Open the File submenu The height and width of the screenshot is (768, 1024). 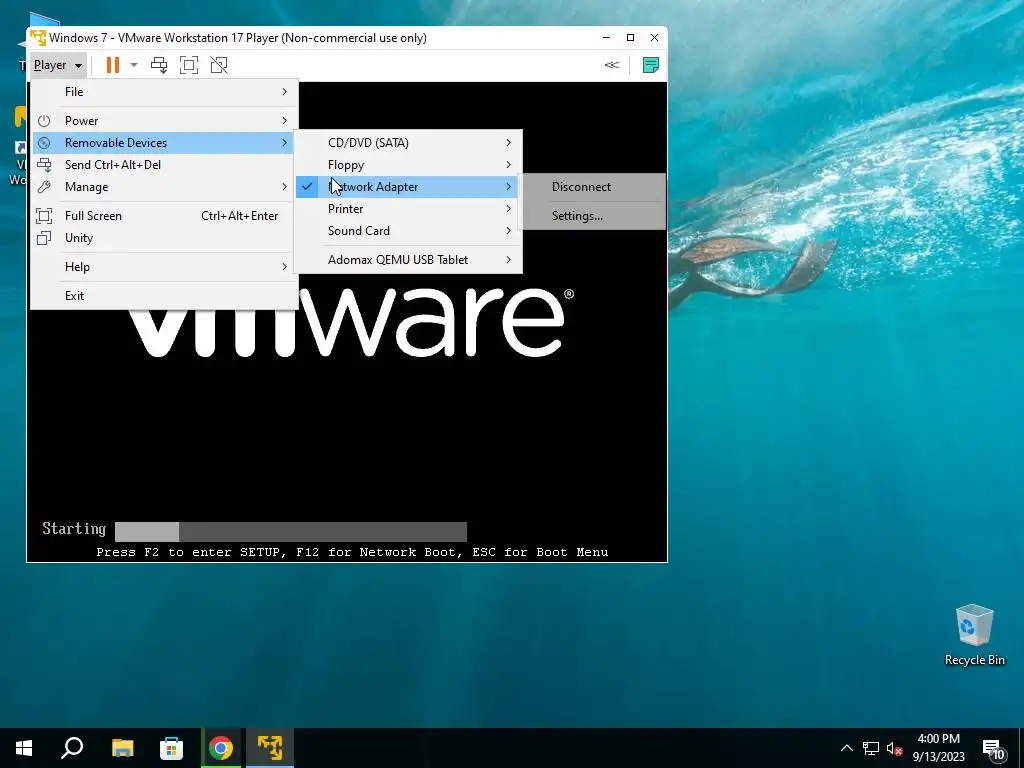[x=164, y=92]
